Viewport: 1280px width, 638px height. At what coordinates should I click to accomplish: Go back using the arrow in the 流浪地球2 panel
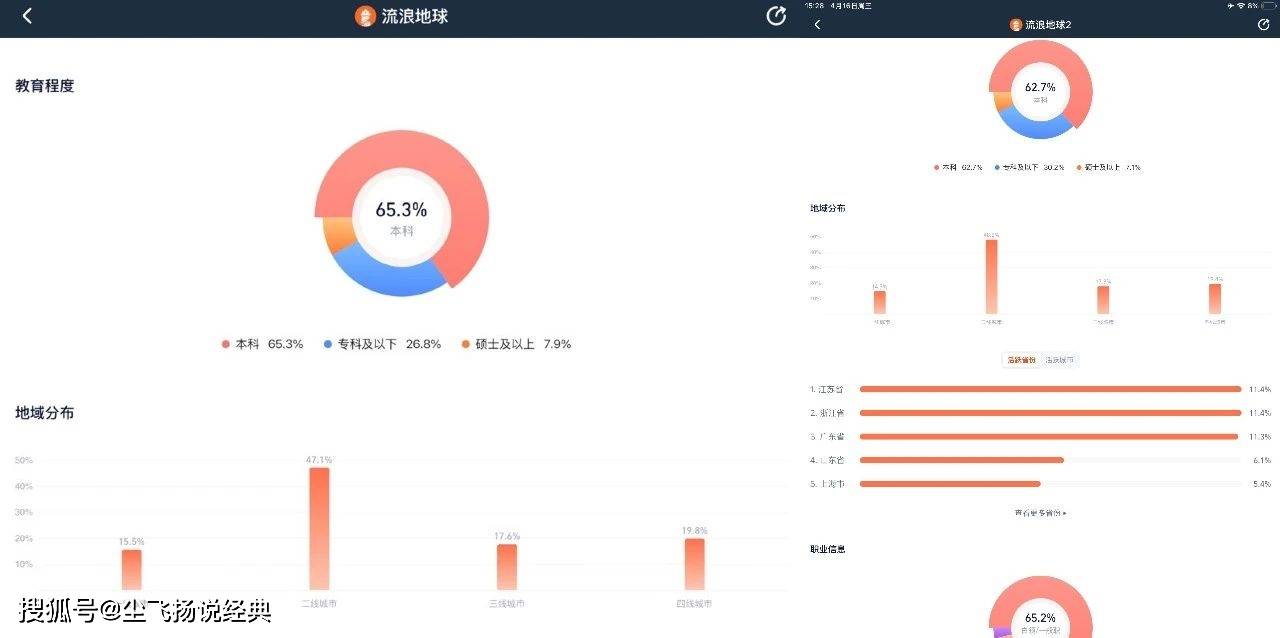(x=817, y=24)
